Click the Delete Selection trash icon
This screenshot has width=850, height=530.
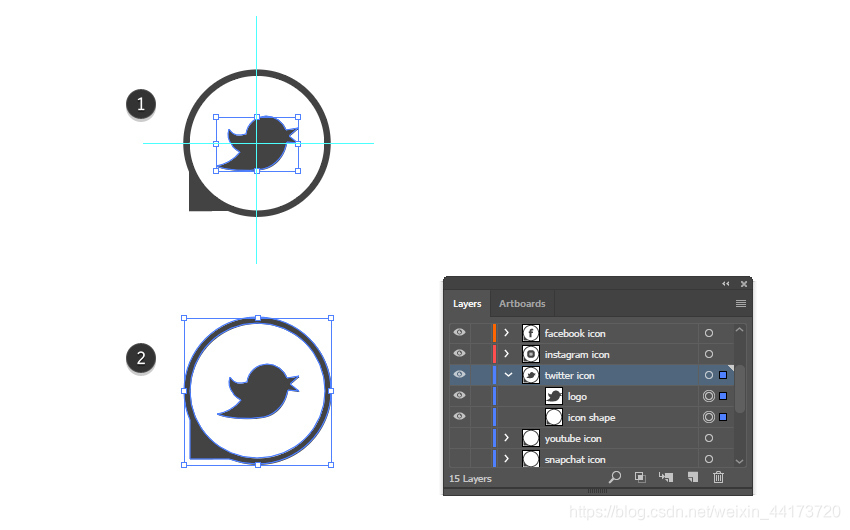pos(718,477)
